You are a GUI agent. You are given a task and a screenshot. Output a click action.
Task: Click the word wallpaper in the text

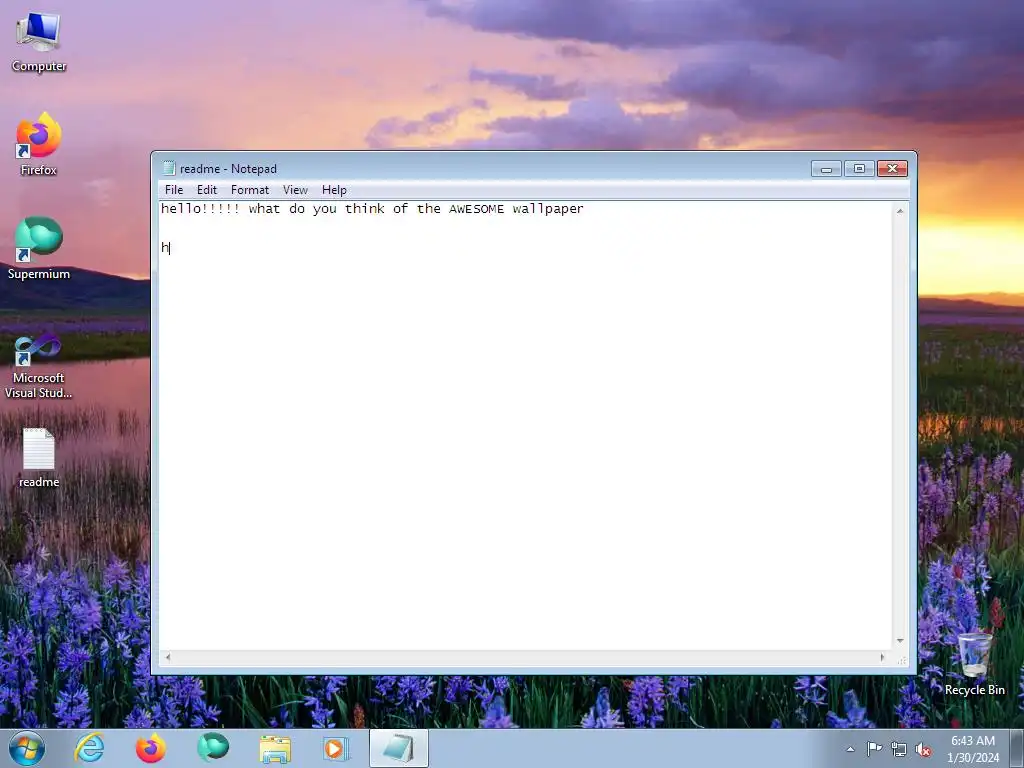click(x=548, y=209)
